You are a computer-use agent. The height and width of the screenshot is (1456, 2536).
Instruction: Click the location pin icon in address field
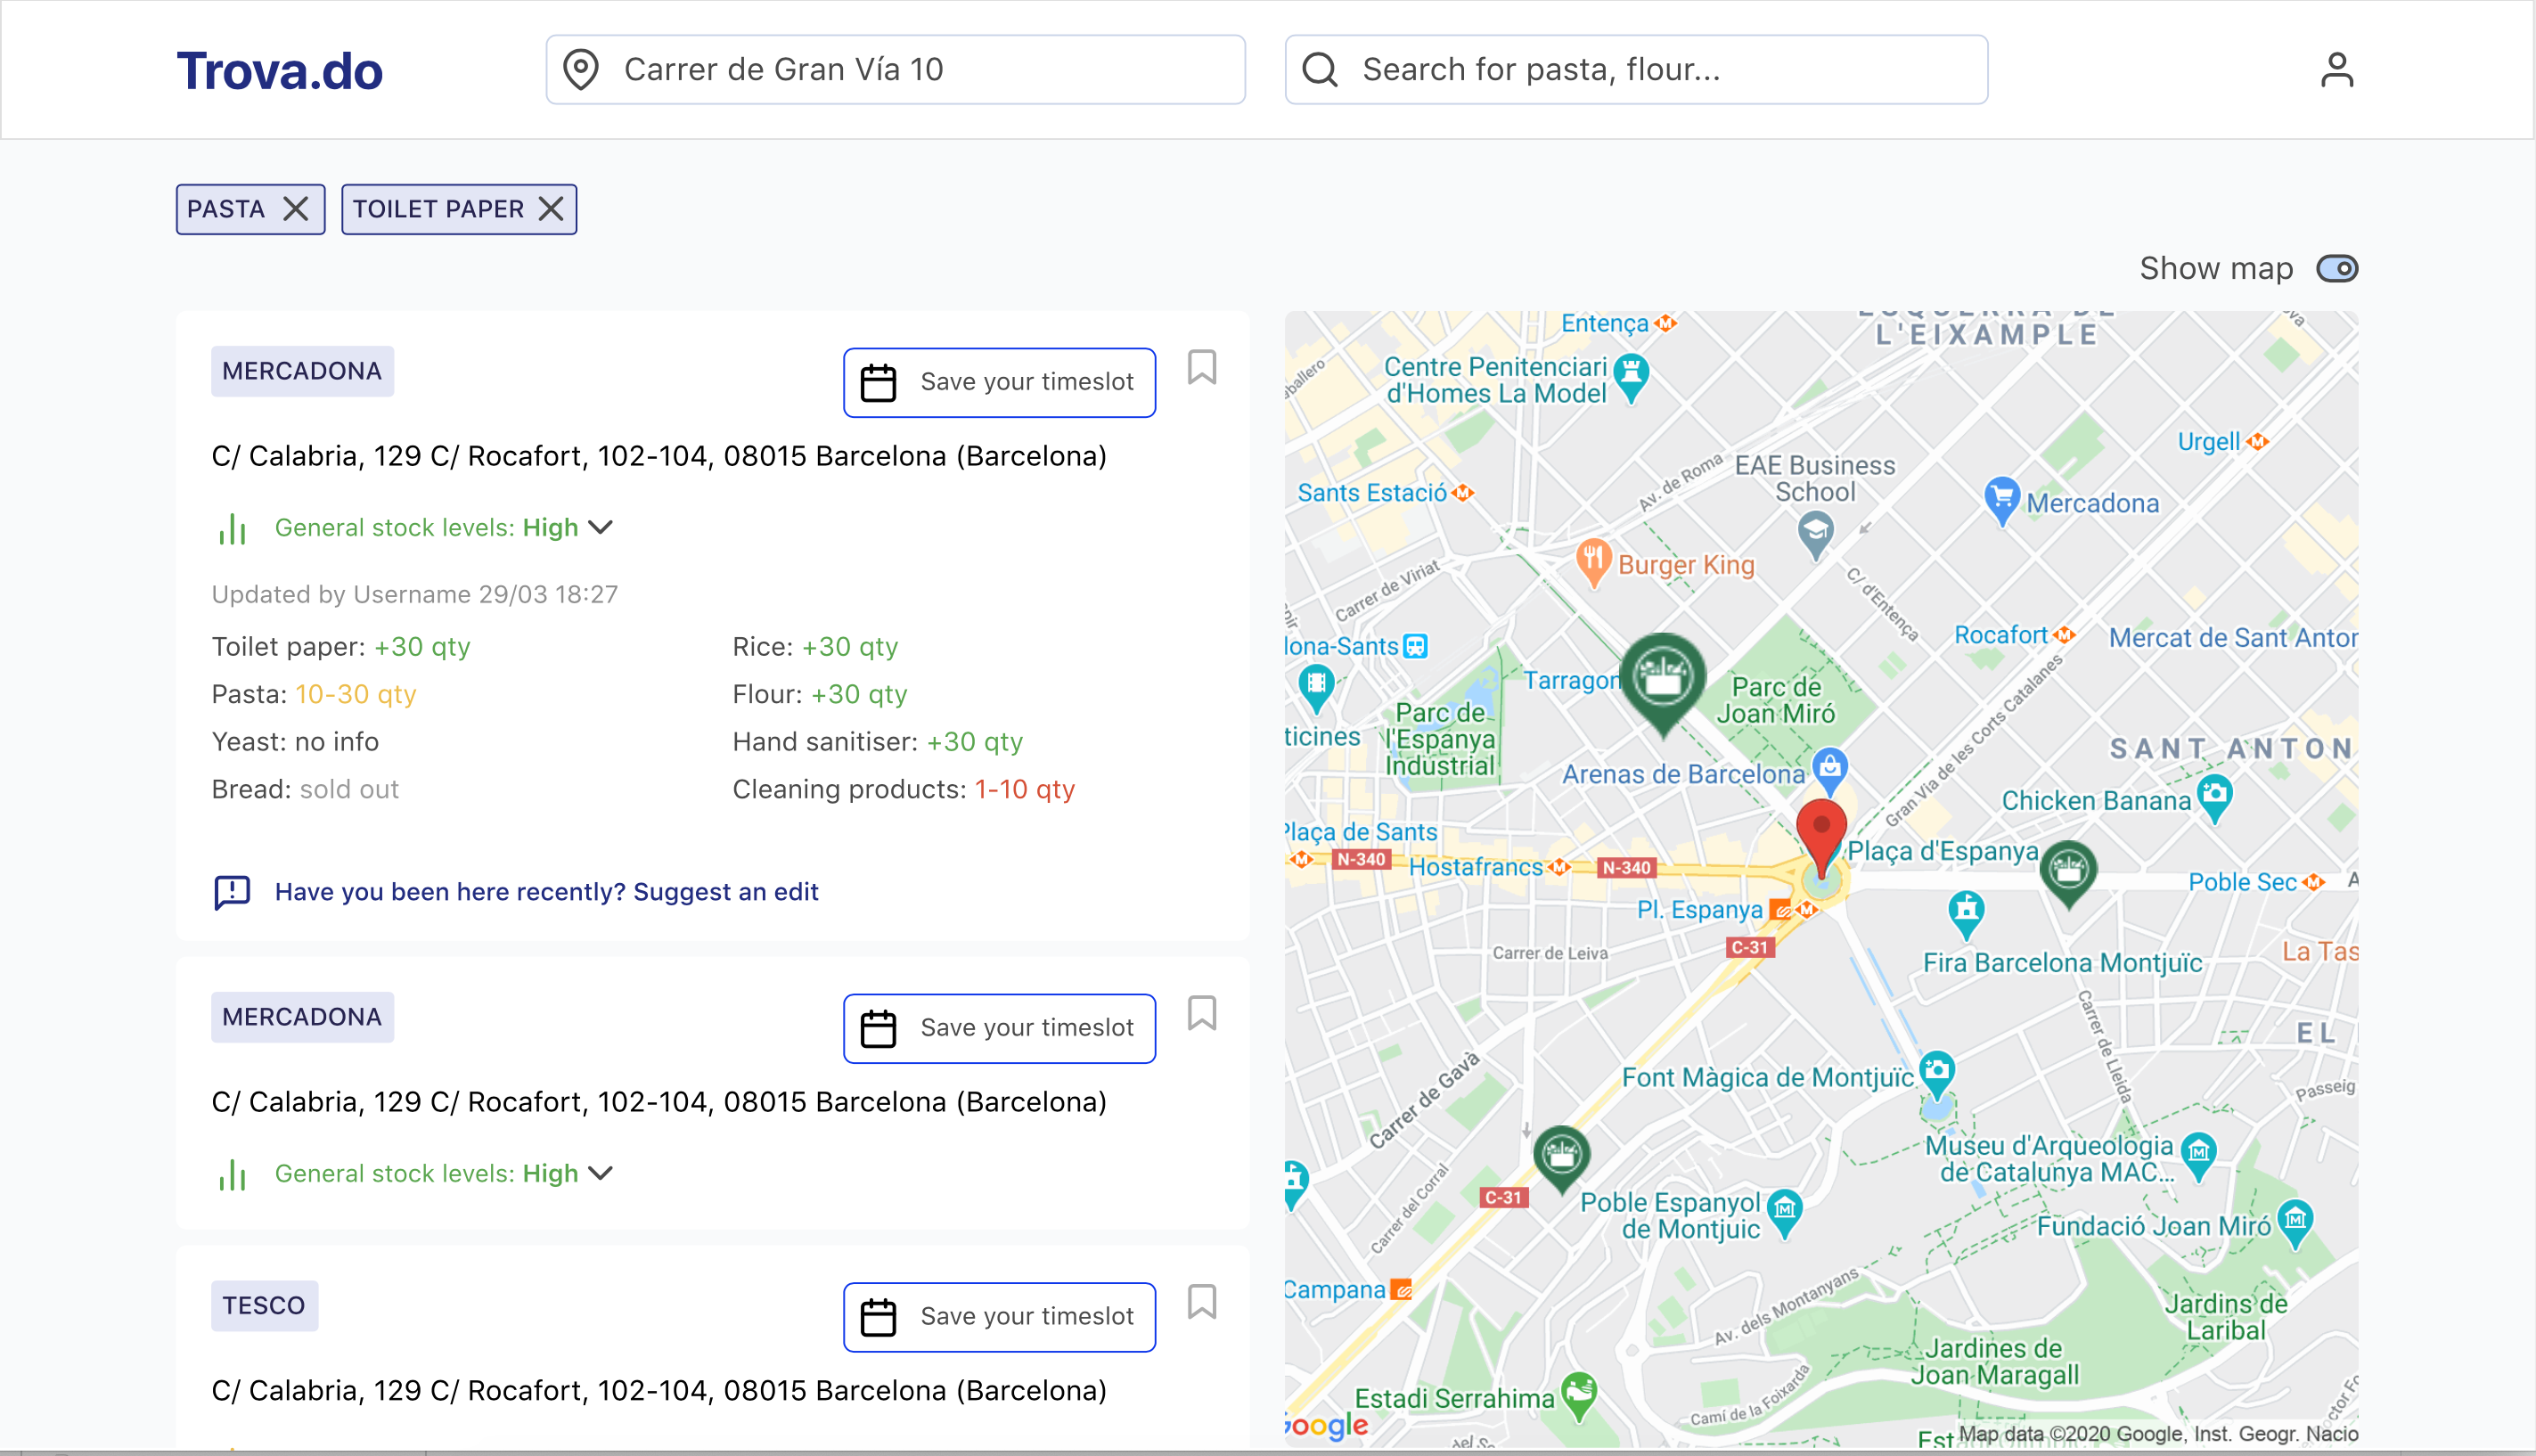tap(581, 70)
